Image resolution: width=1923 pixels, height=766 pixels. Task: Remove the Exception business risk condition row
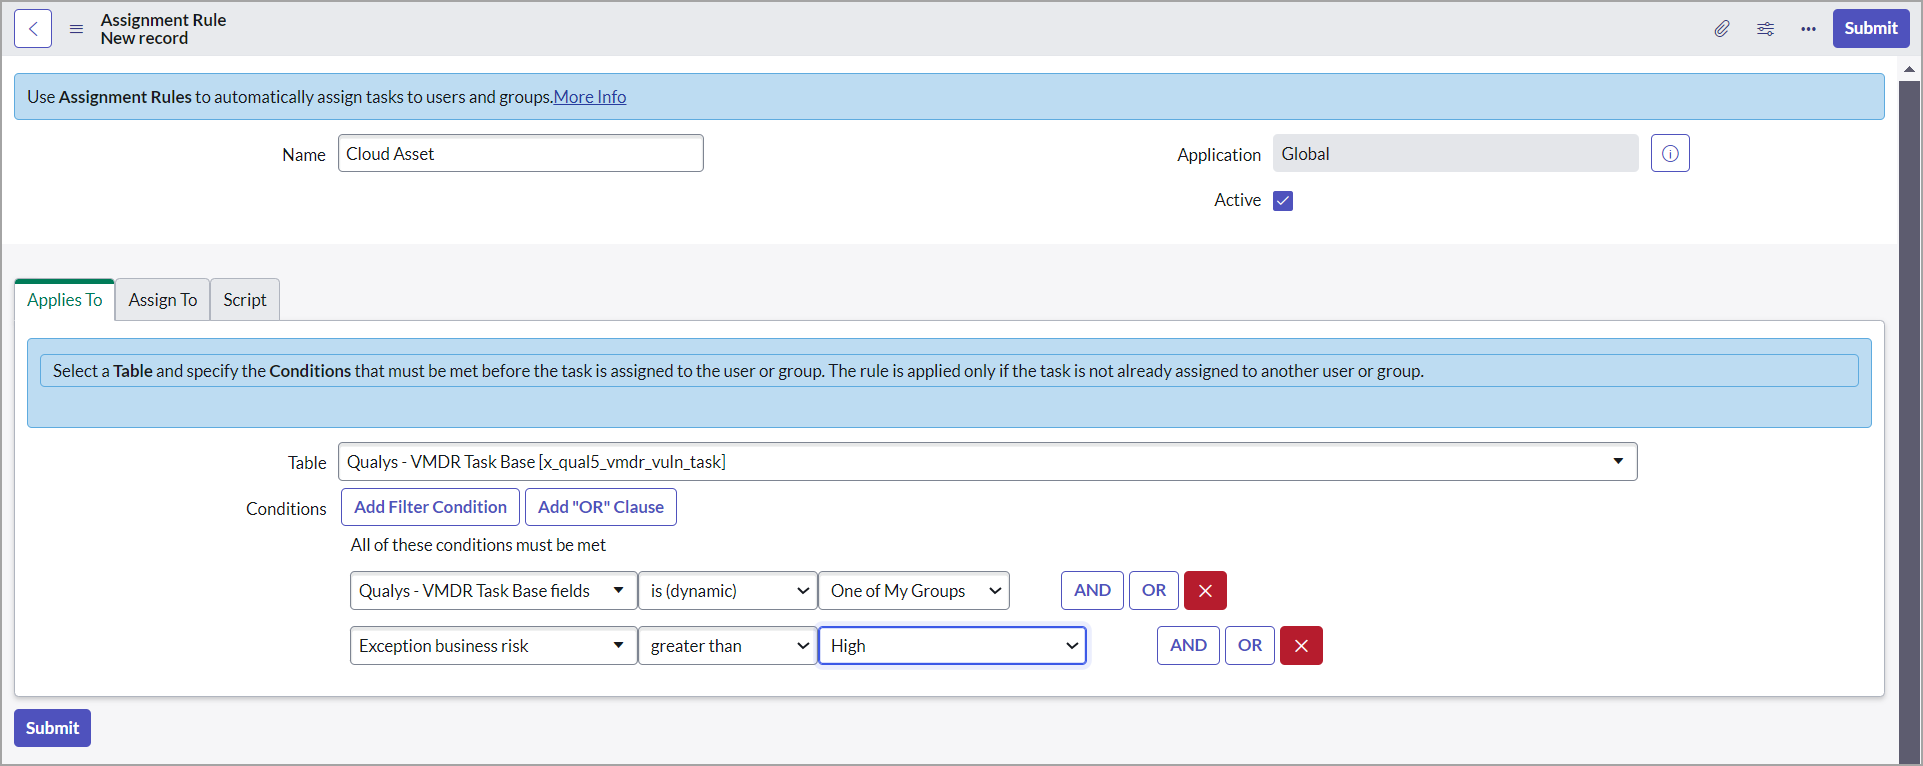tap(1300, 646)
